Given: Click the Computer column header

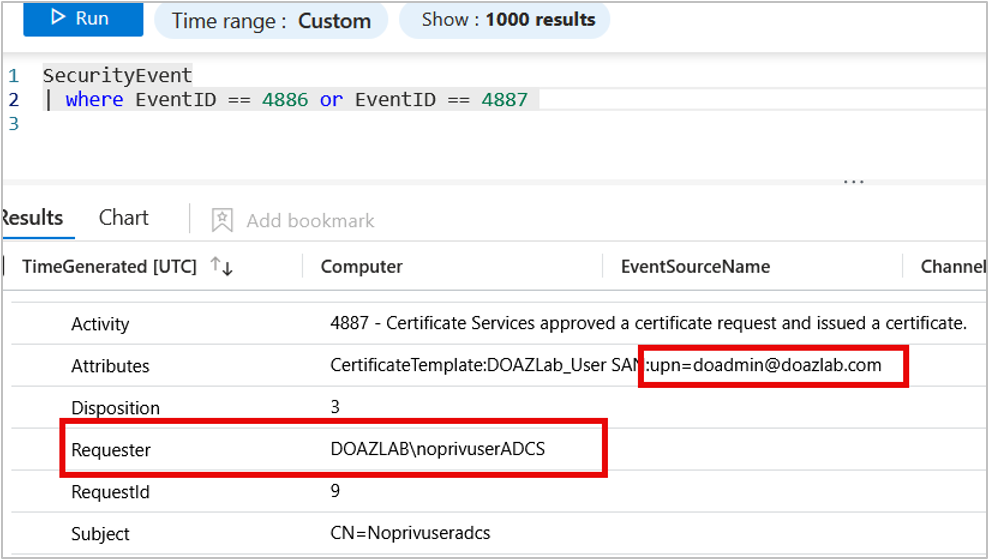Looking at the screenshot, I should coord(361,266).
